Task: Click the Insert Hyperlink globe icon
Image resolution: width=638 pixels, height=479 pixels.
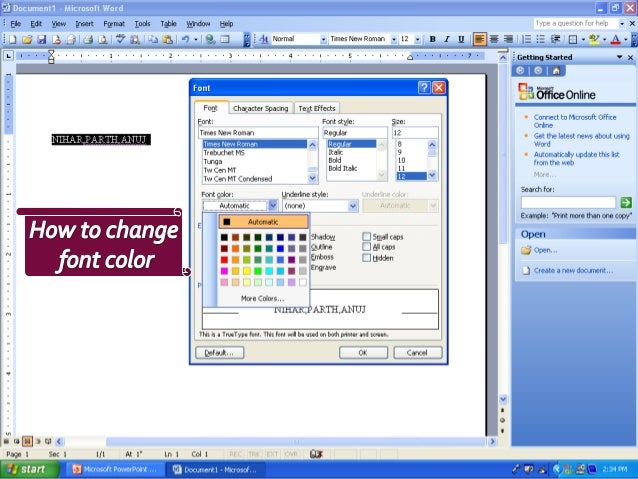Action: point(210,39)
